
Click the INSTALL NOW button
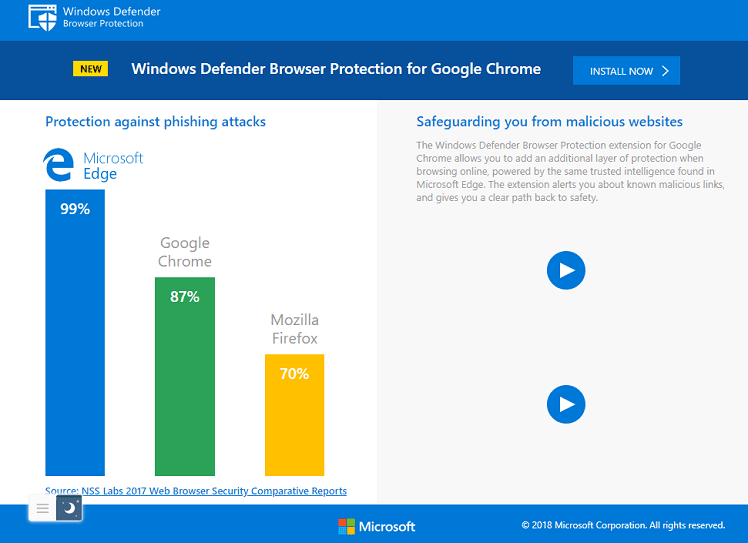pos(626,71)
